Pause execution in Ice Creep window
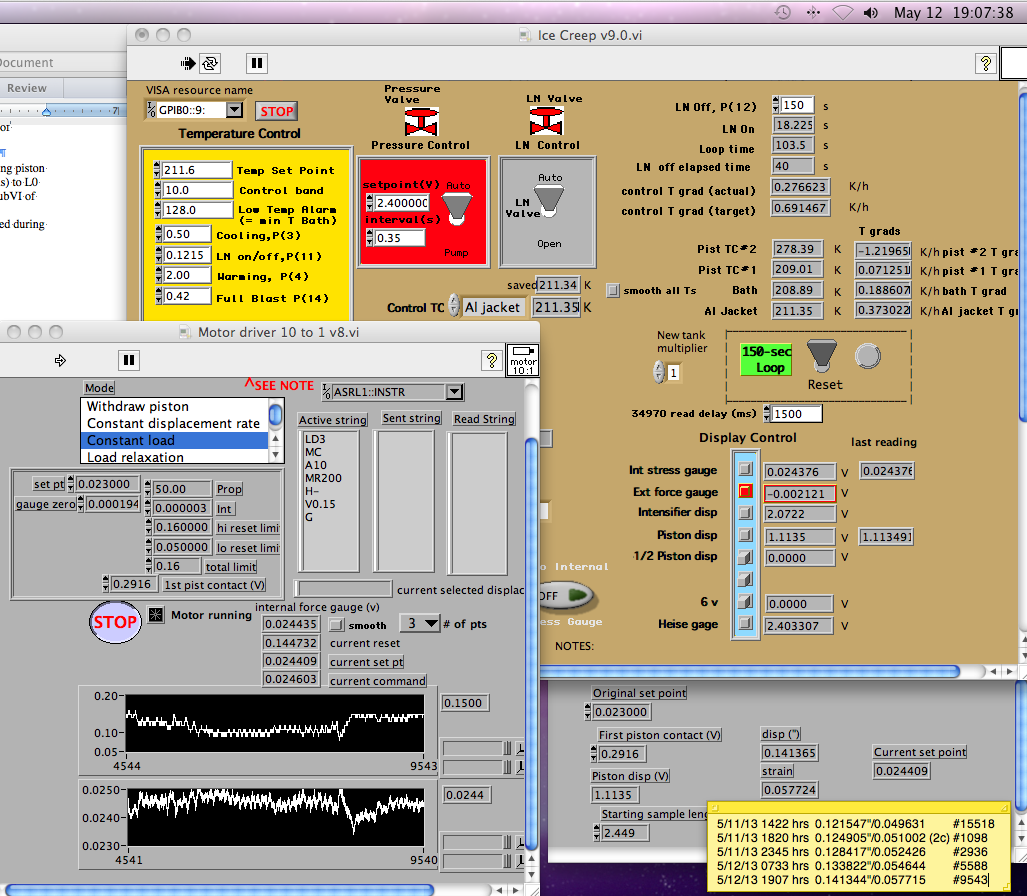Viewport: 1027px width, 896px height. pos(257,63)
